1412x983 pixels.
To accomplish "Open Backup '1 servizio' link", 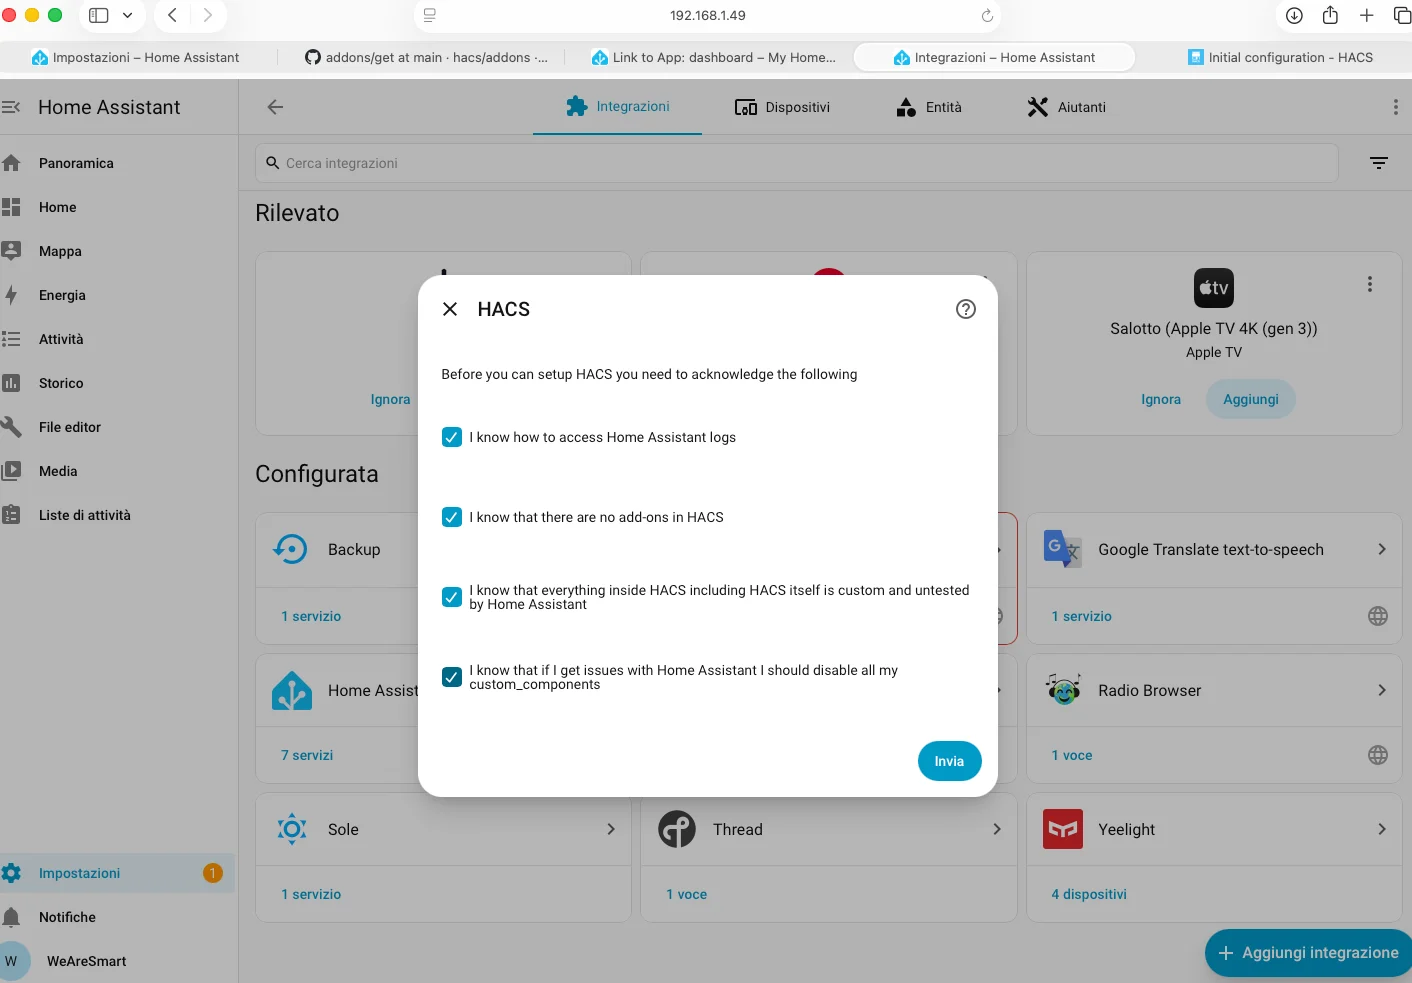I will pos(311,616).
